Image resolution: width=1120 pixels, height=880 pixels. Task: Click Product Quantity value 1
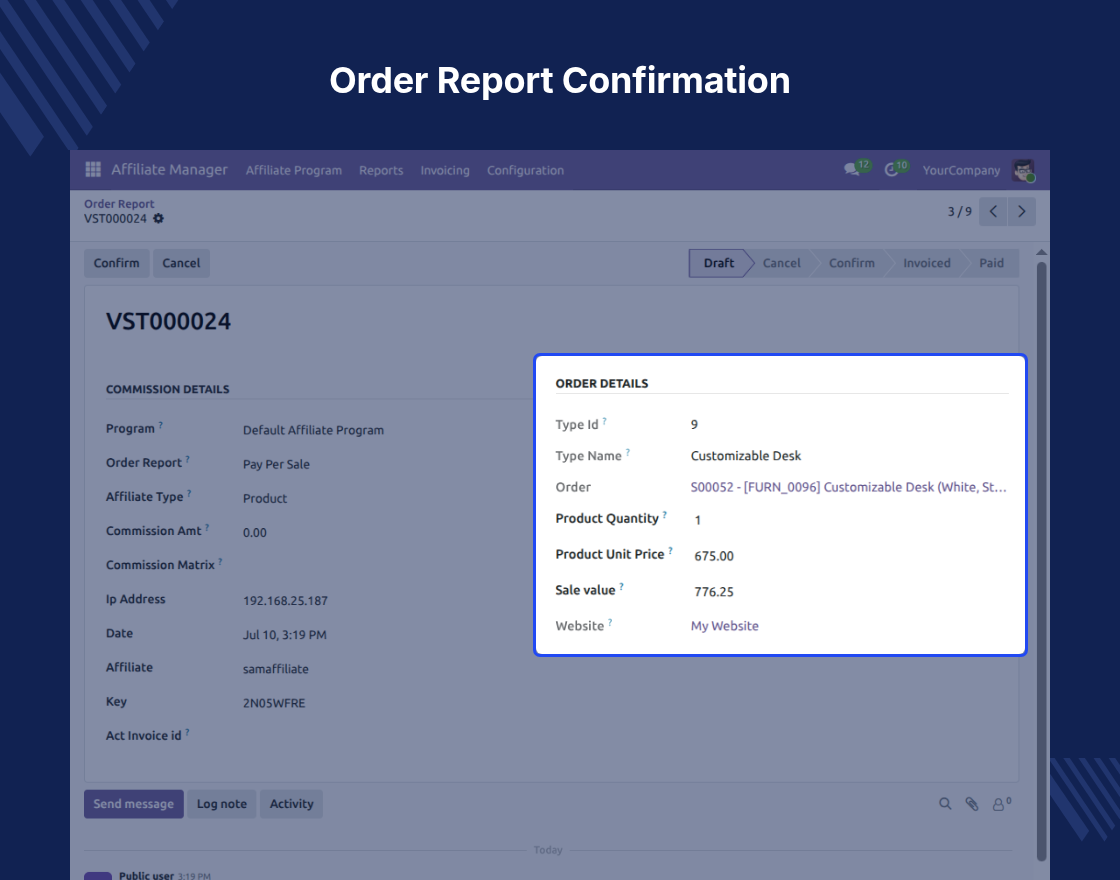tap(698, 520)
